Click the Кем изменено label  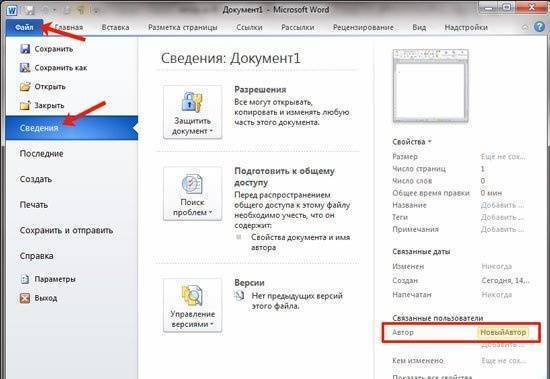[x=418, y=361]
